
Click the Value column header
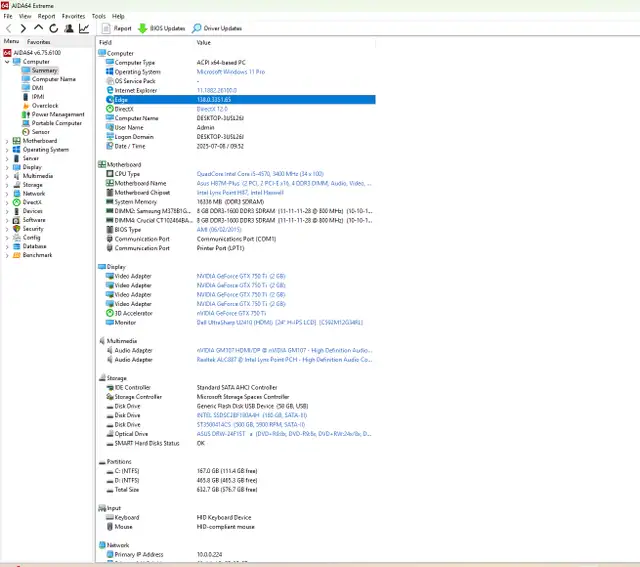pyautogui.click(x=204, y=42)
